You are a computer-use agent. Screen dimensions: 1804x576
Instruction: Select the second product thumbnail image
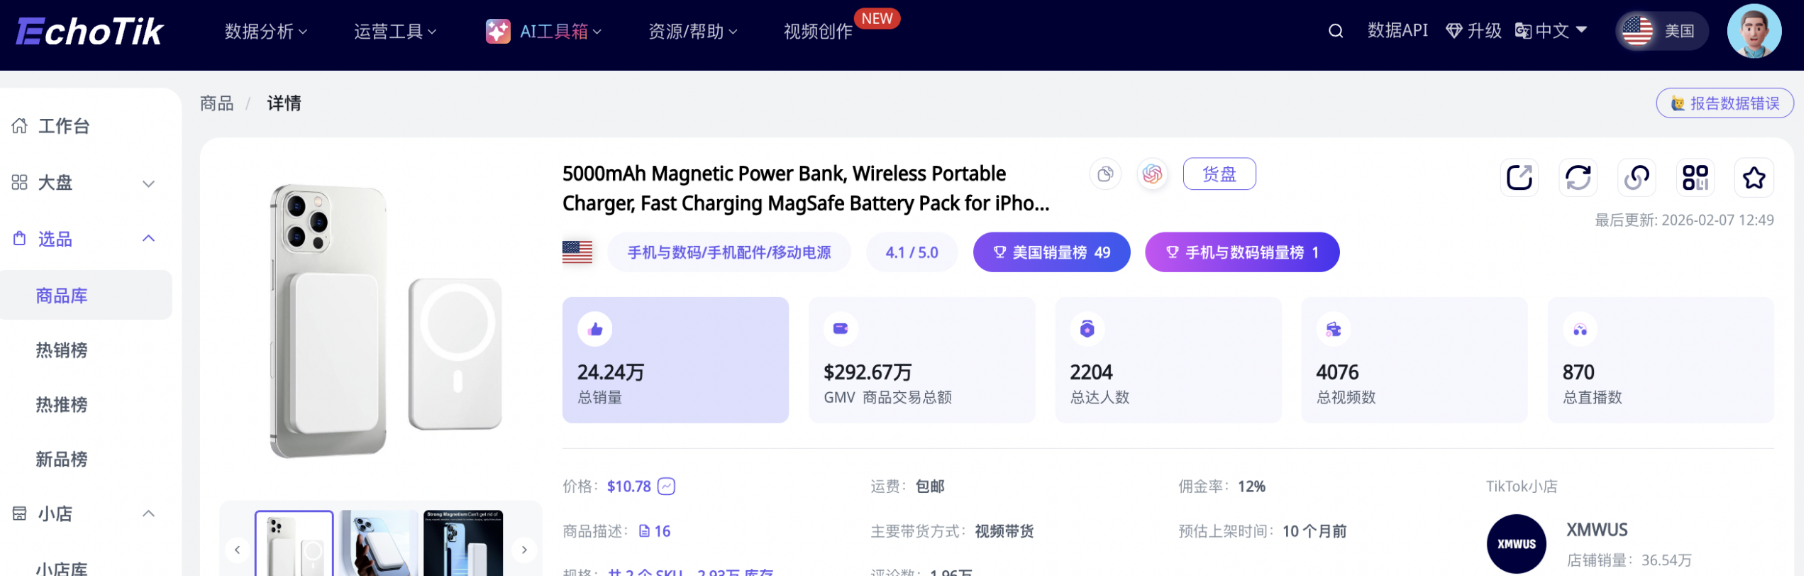tap(379, 545)
